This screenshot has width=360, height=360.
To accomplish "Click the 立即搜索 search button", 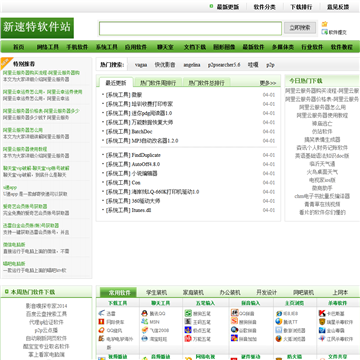I will 300,28.
